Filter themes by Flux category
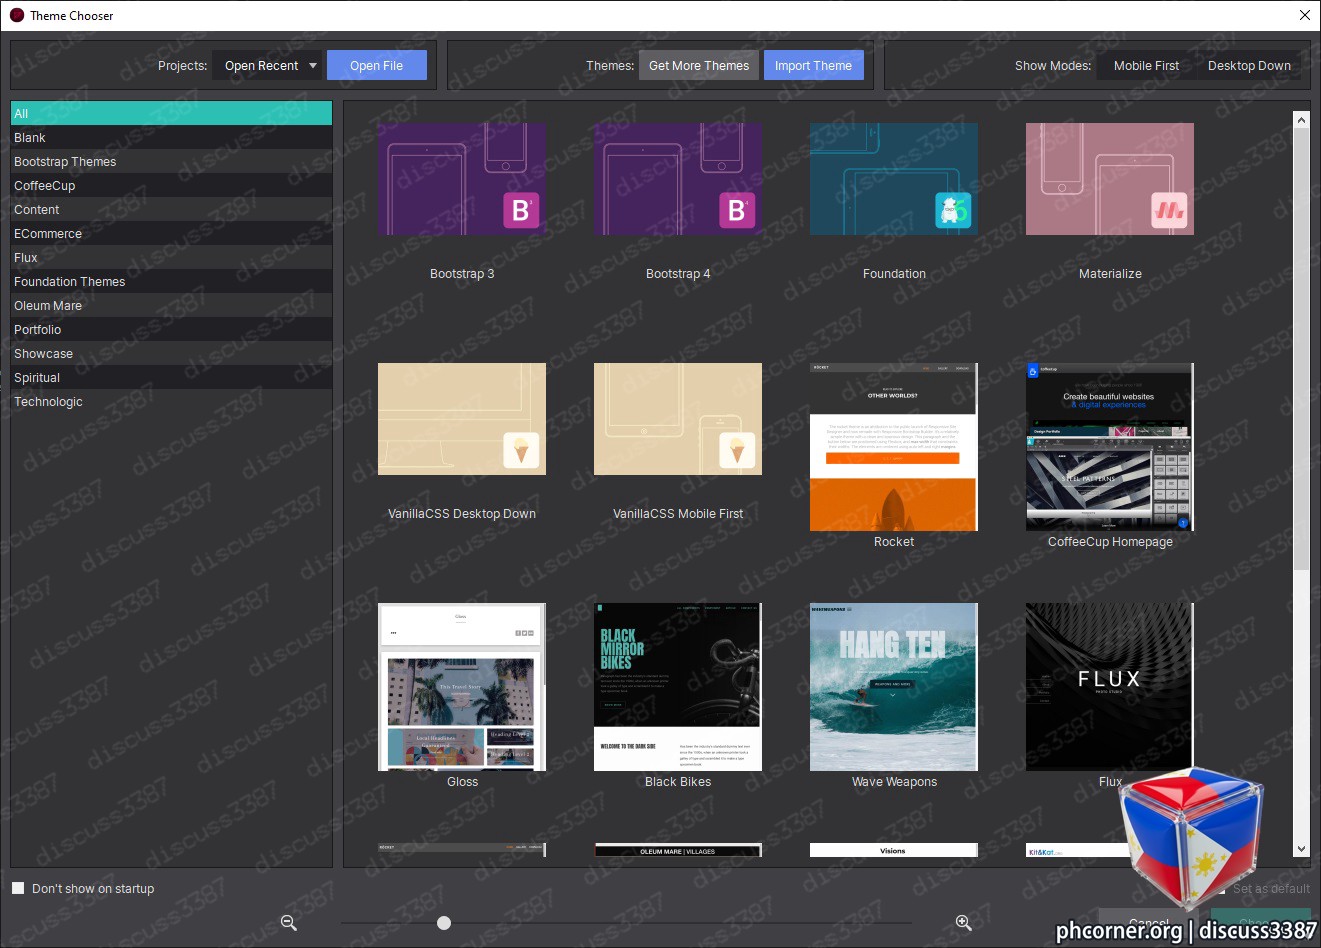 171,257
